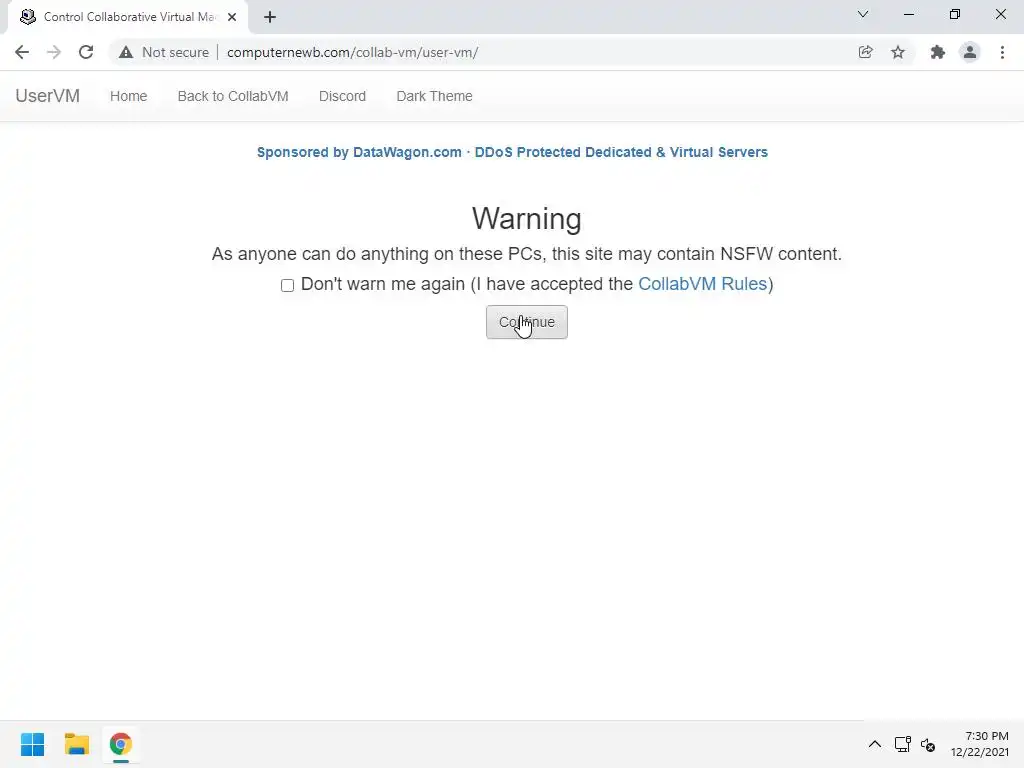
Task: Reload the page with the refresh icon
Action: click(86, 52)
